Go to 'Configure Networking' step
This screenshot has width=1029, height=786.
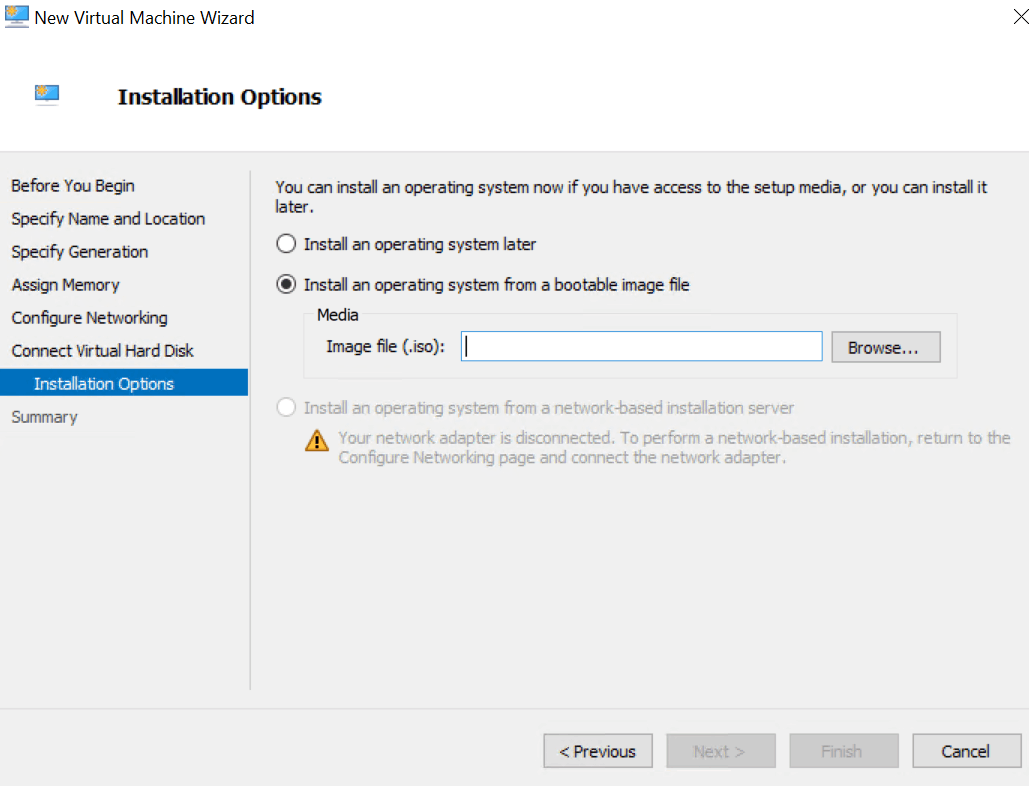(x=89, y=317)
